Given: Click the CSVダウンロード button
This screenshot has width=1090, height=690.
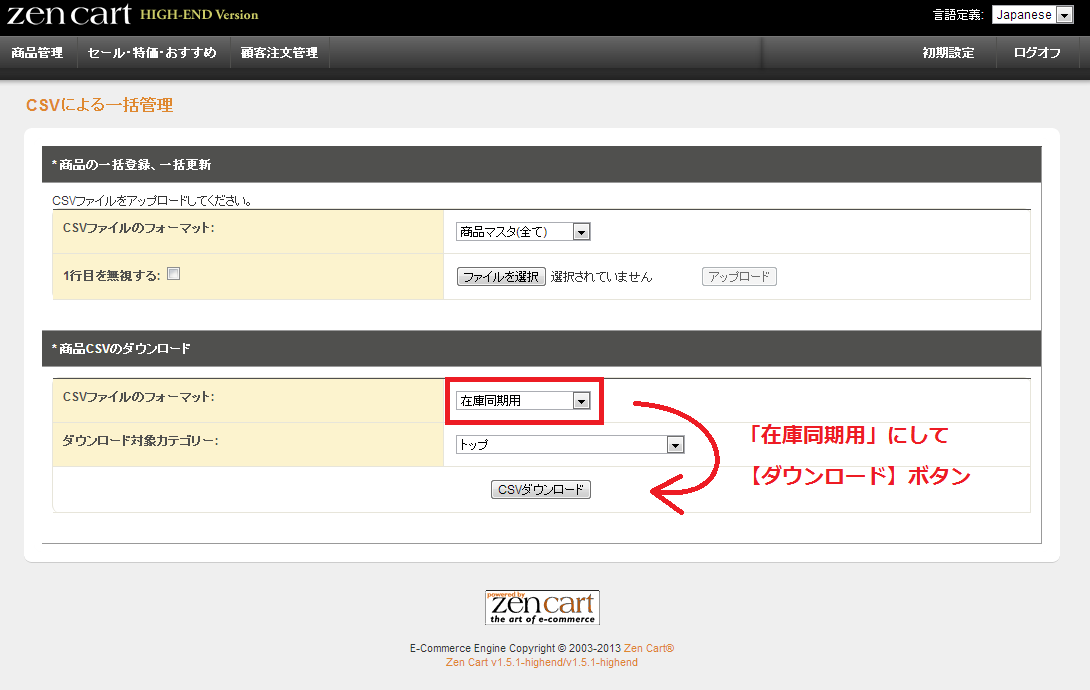Looking at the screenshot, I should pos(541,490).
